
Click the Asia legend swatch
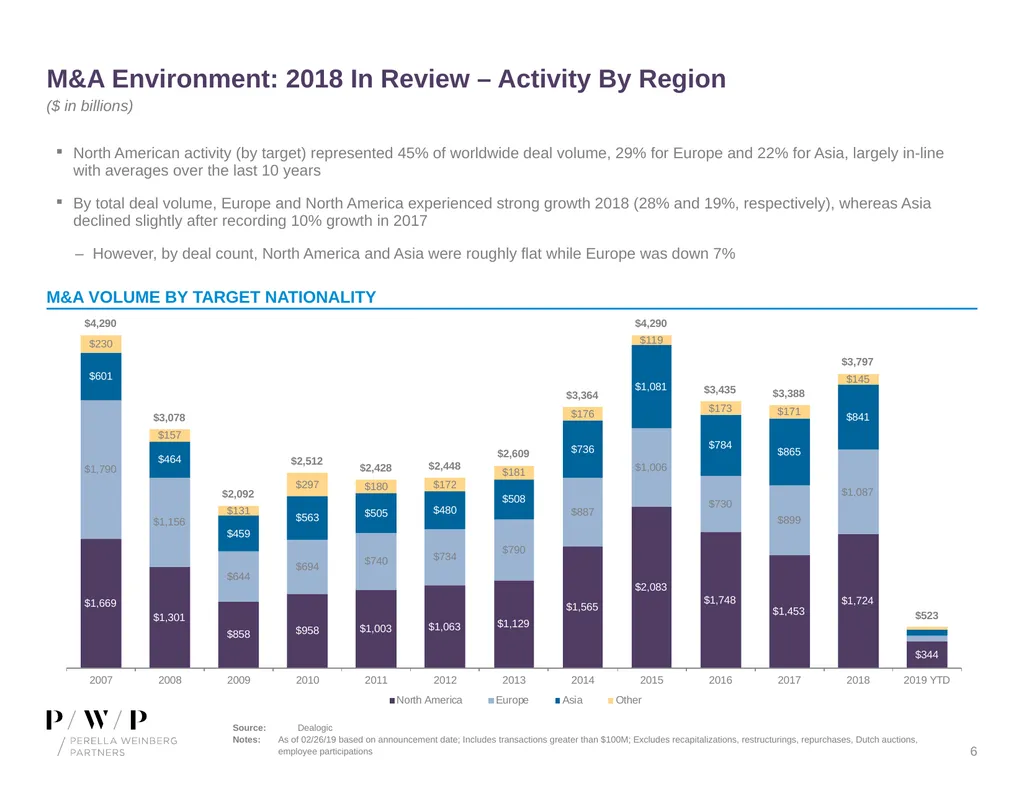(x=558, y=701)
